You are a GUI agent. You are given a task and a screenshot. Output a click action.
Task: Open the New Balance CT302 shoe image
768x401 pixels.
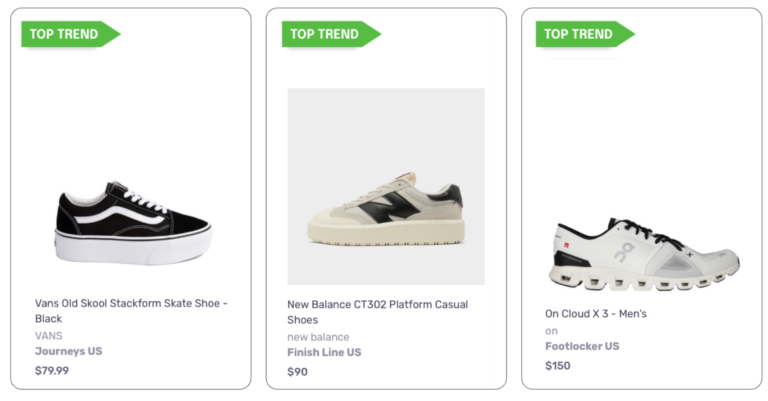[386, 187]
